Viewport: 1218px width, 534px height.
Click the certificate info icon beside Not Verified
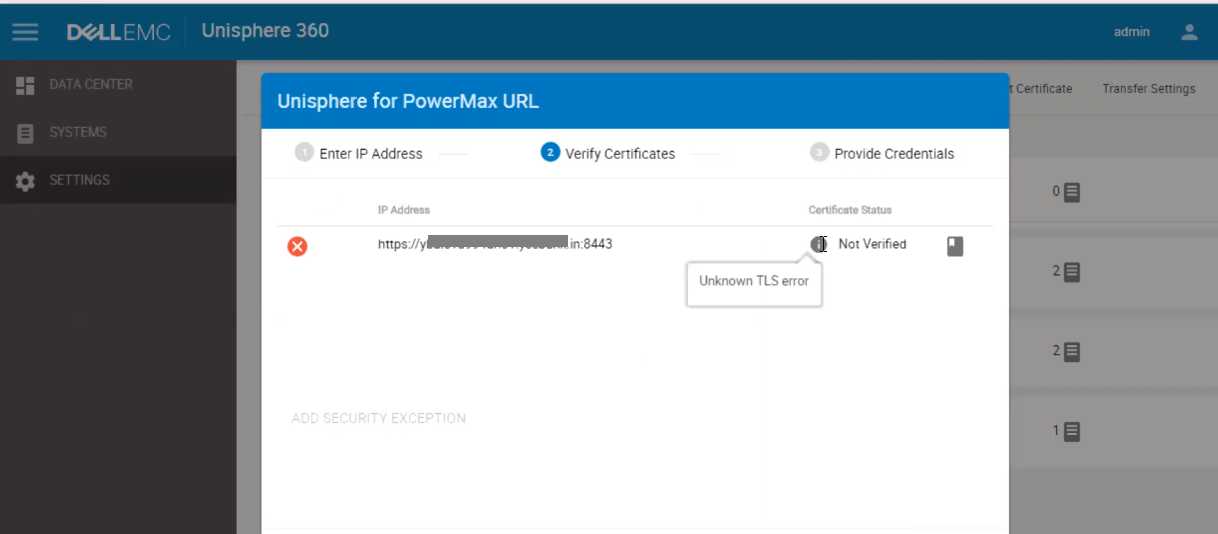coord(818,244)
